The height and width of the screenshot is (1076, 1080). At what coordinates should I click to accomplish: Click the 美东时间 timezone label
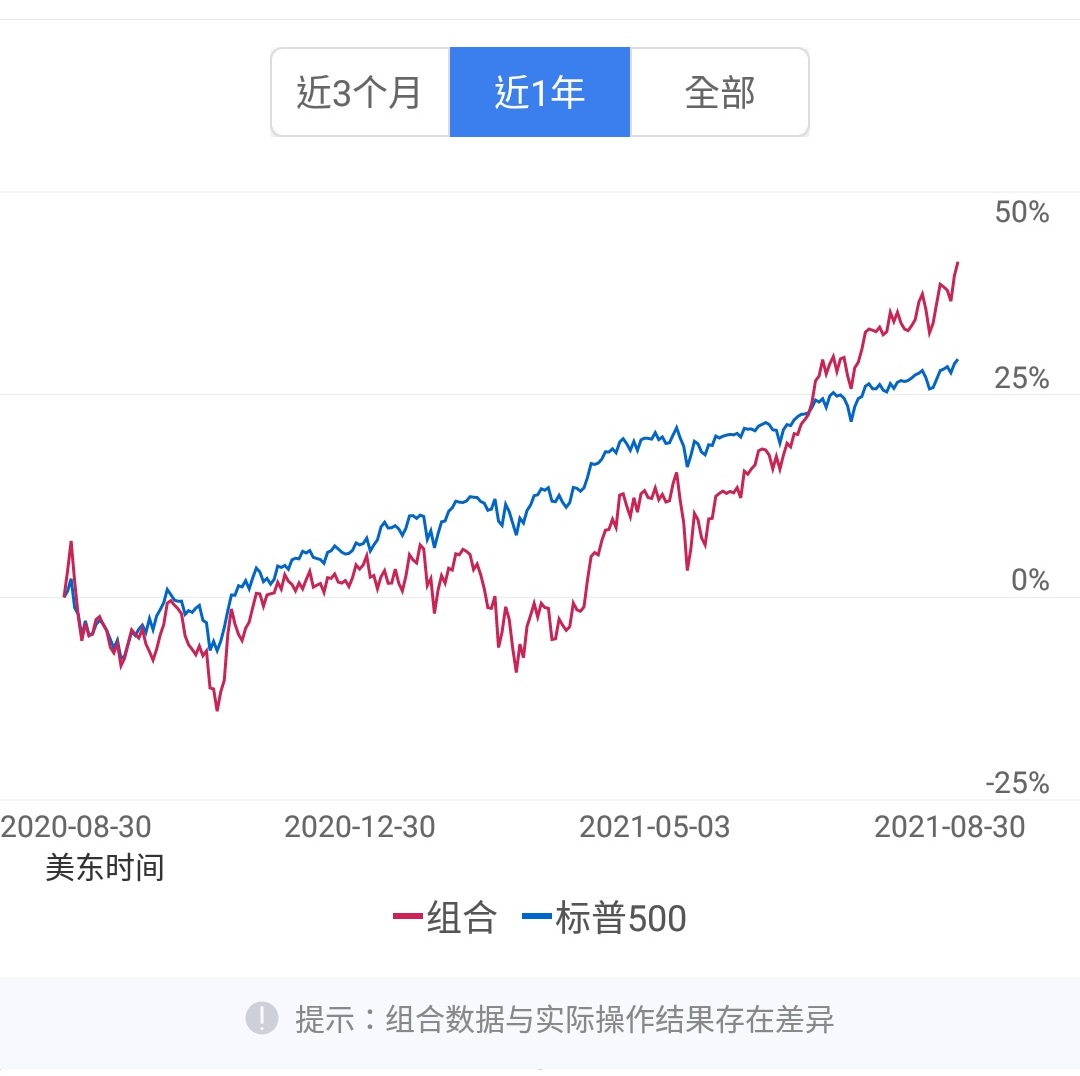(104, 867)
